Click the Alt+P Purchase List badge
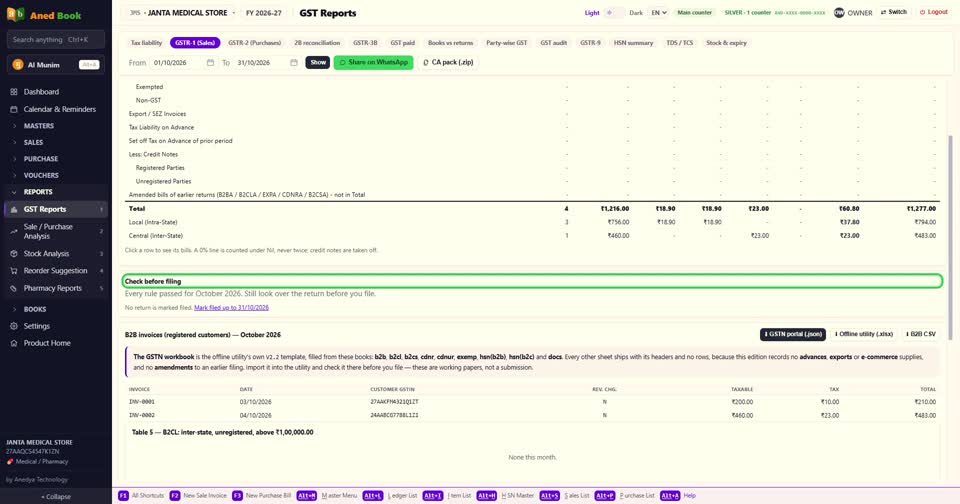The image size is (960, 504). click(x=604, y=495)
